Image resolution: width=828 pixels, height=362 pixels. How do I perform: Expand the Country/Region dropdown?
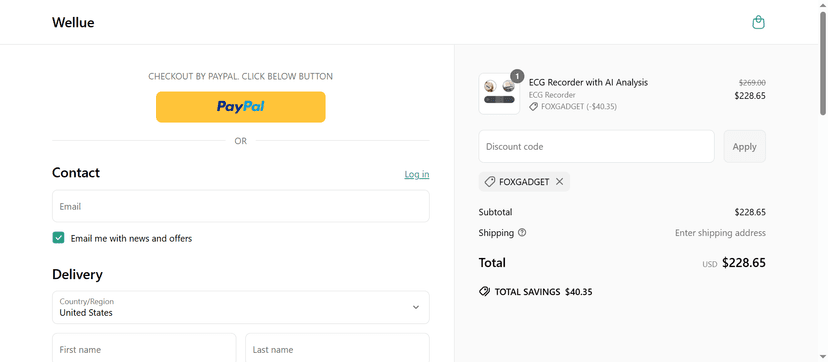241,307
